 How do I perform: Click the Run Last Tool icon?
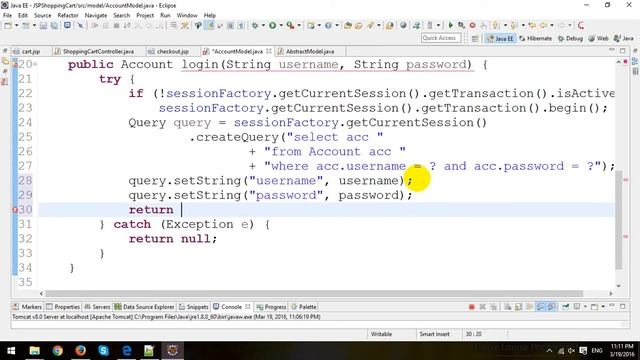pyautogui.click(x=290, y=26)
